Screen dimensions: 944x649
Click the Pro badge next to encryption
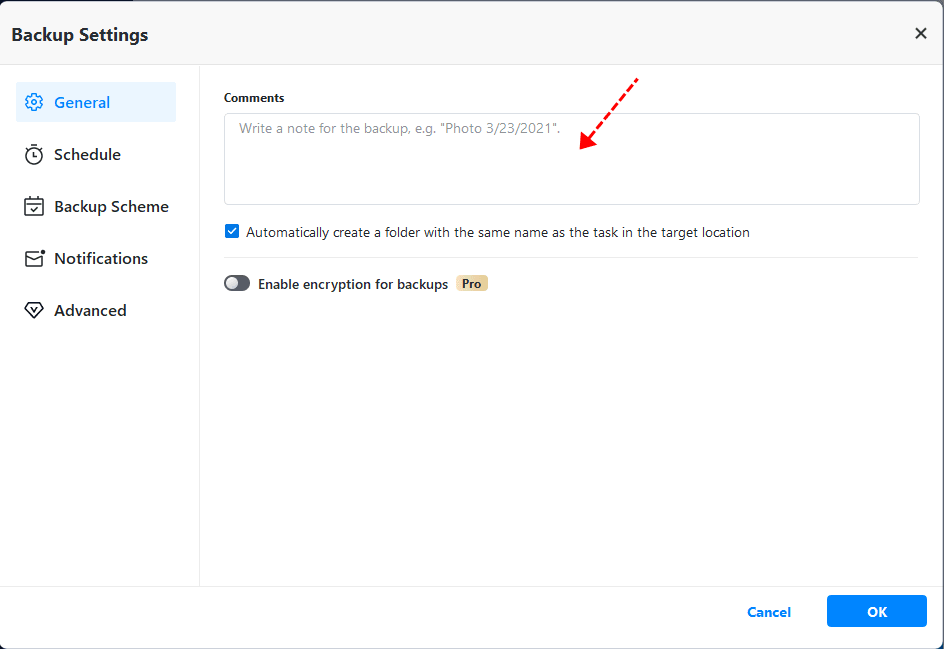pyautogui.click(x=472, y=284)
